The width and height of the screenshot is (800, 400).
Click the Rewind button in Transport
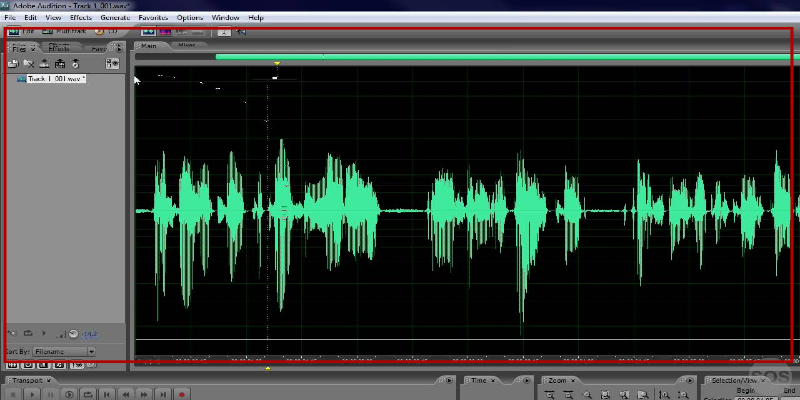[x=126, y=395]
